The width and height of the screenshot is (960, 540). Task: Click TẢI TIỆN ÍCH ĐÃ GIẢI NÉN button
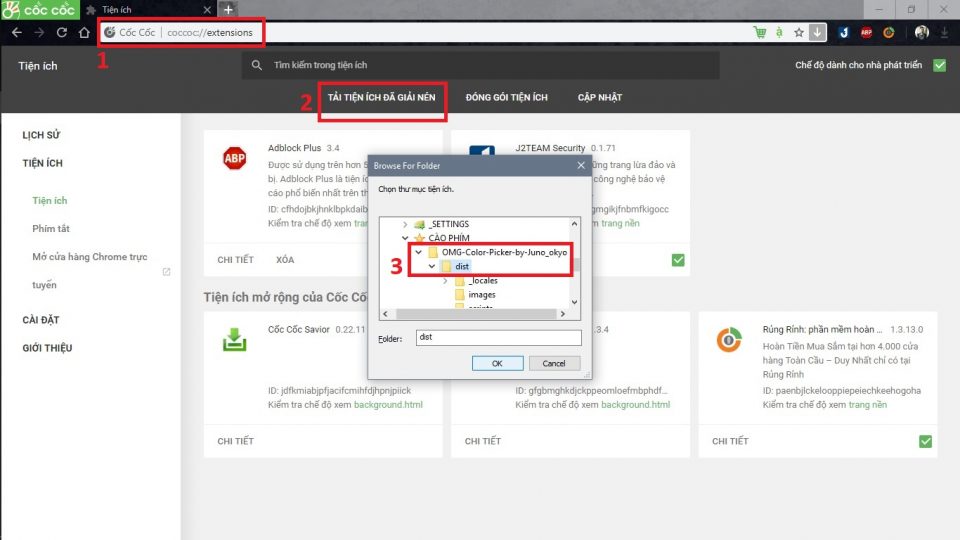click(381, 97)
